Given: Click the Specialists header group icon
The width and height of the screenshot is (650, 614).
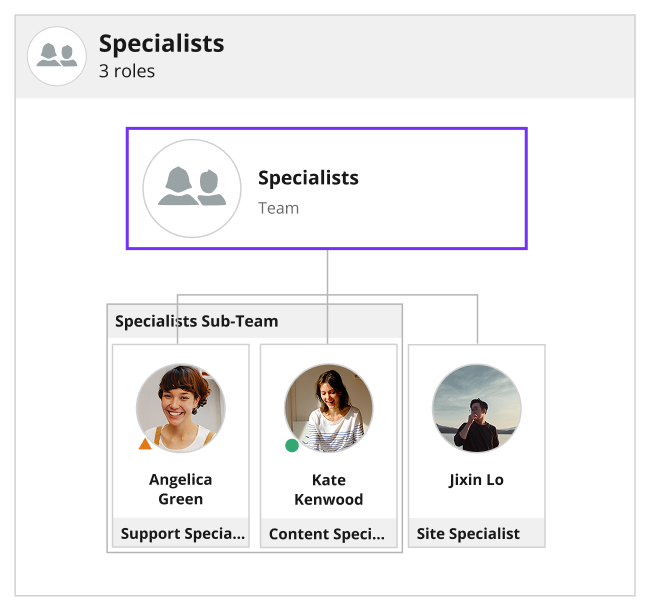Looking at the screenshot, I should click(x=57, y=56).
